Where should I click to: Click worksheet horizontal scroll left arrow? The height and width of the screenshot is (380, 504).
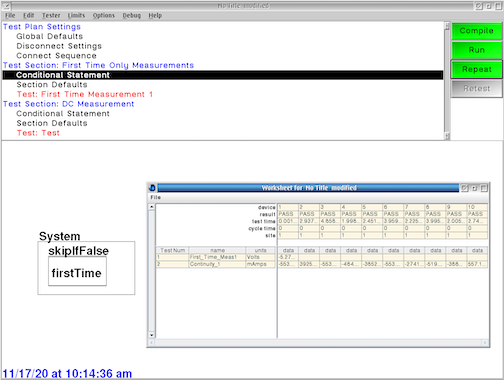152,343
